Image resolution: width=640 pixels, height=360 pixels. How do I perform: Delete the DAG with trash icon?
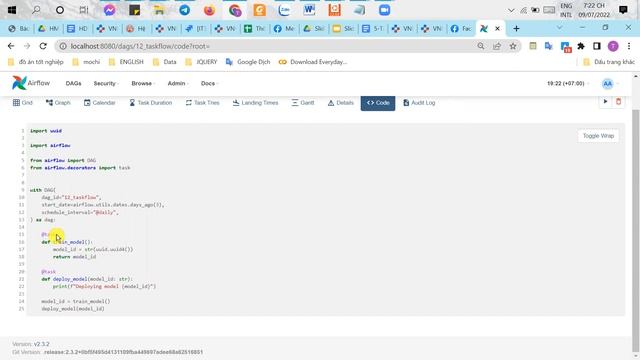coord(618,102)
